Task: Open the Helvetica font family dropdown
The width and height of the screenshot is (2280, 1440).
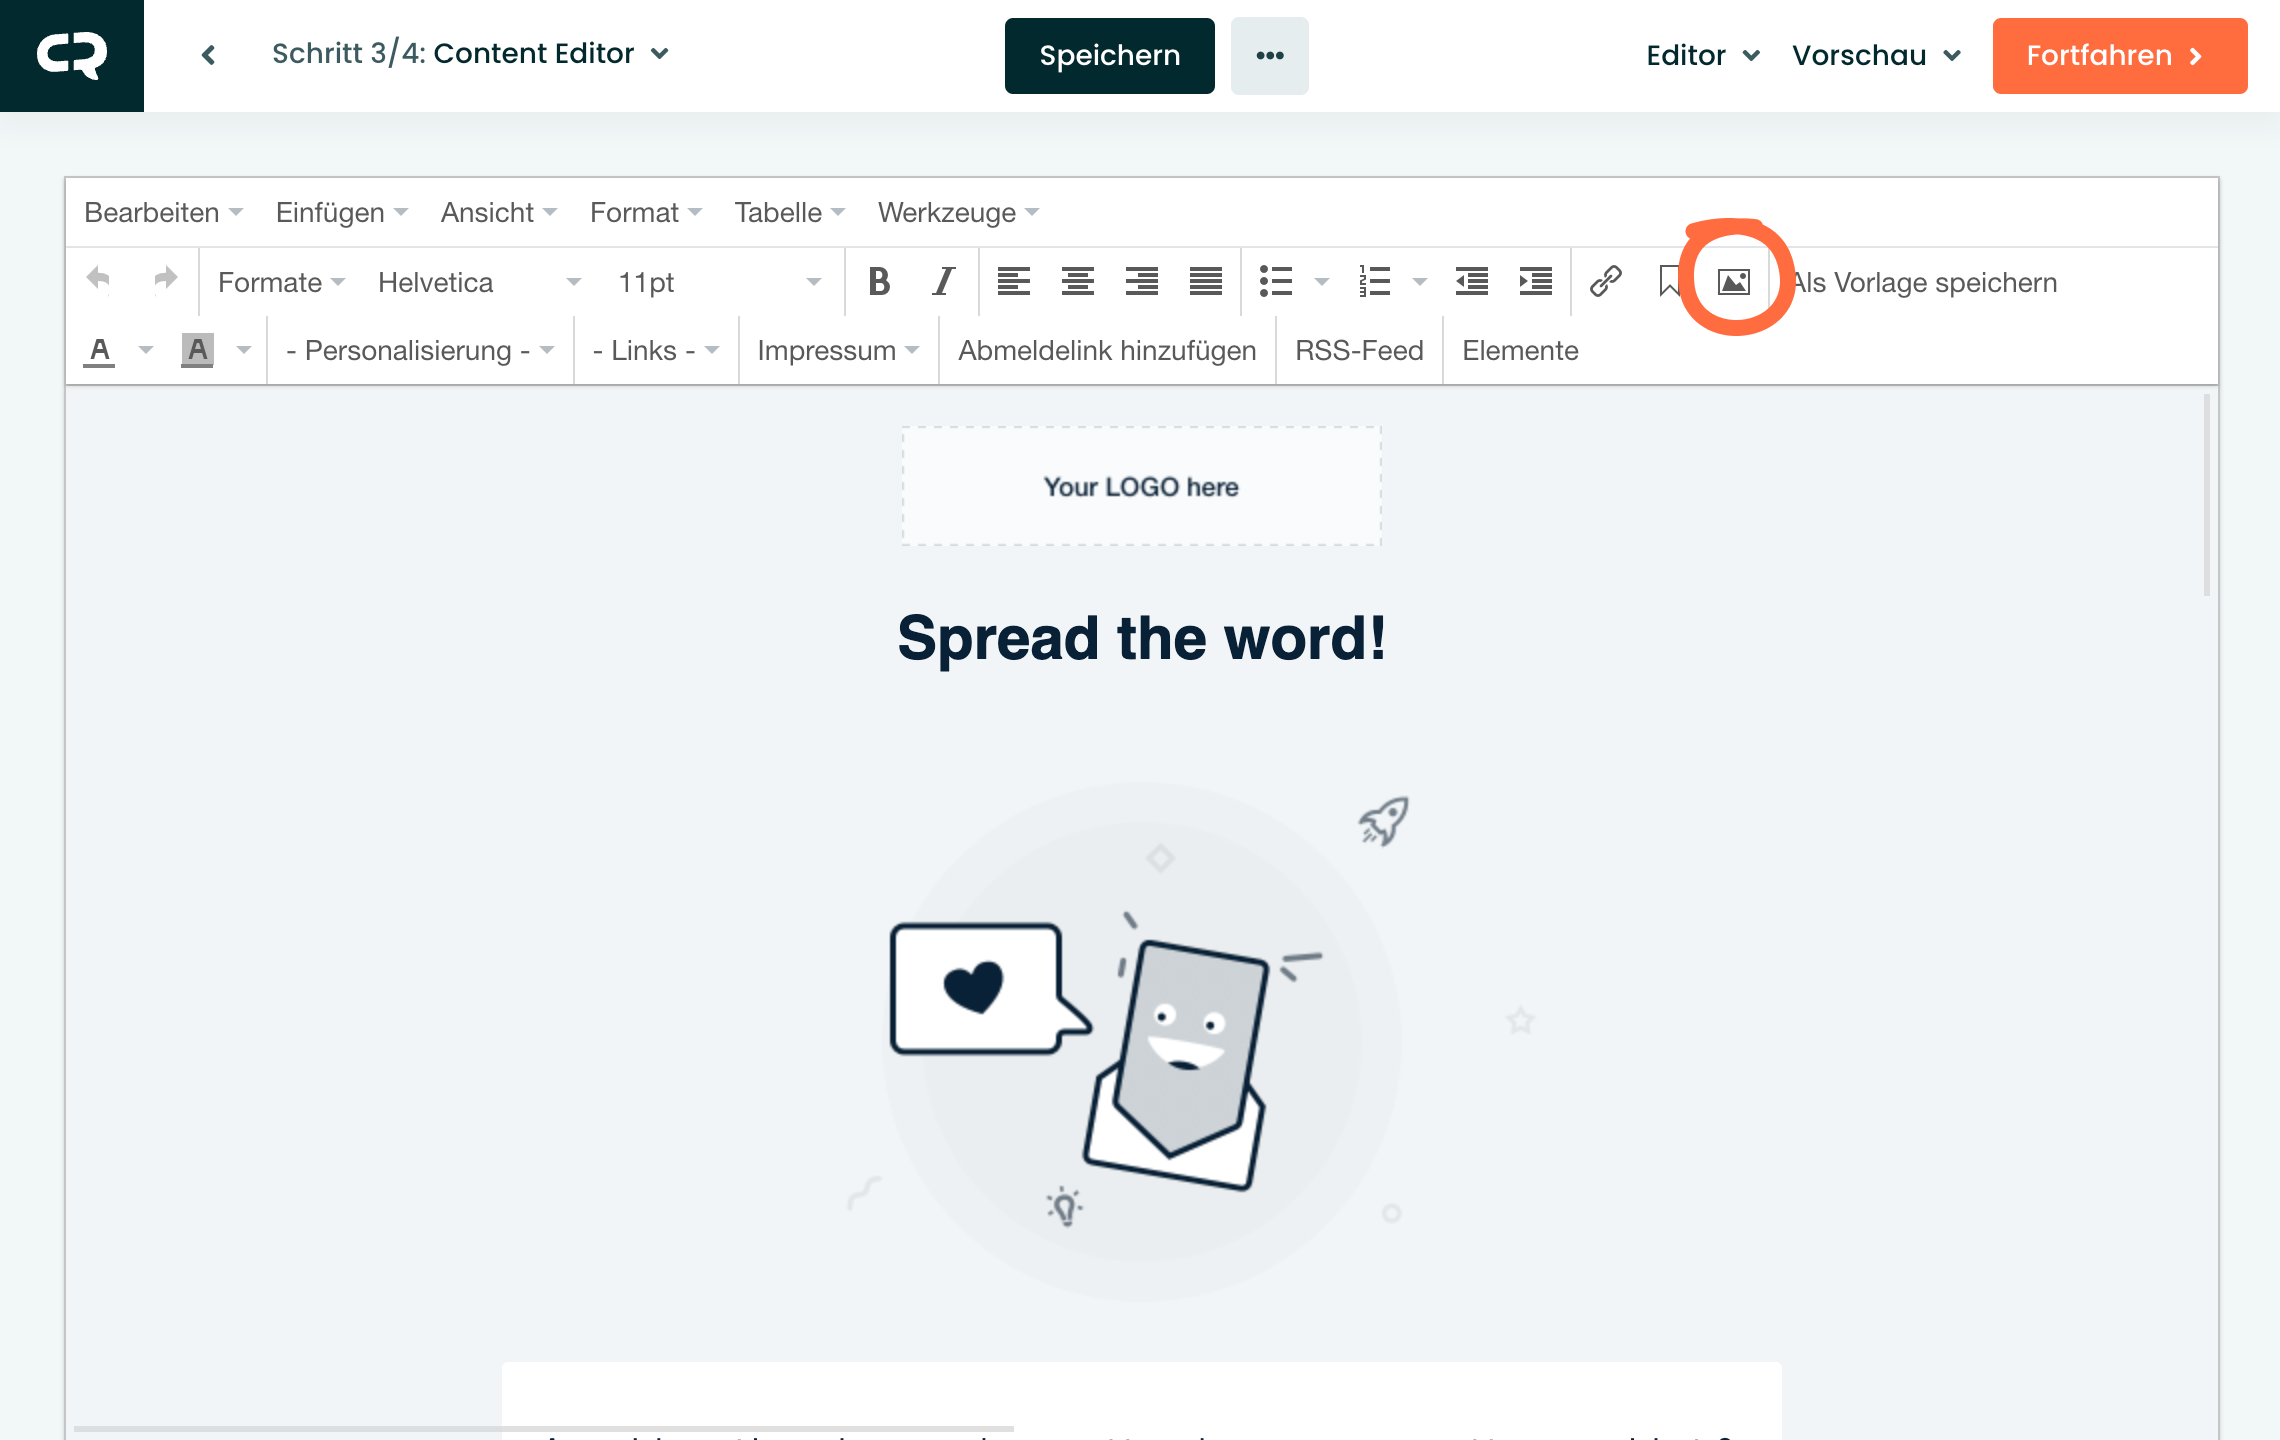Action: (x=479, y=282)
